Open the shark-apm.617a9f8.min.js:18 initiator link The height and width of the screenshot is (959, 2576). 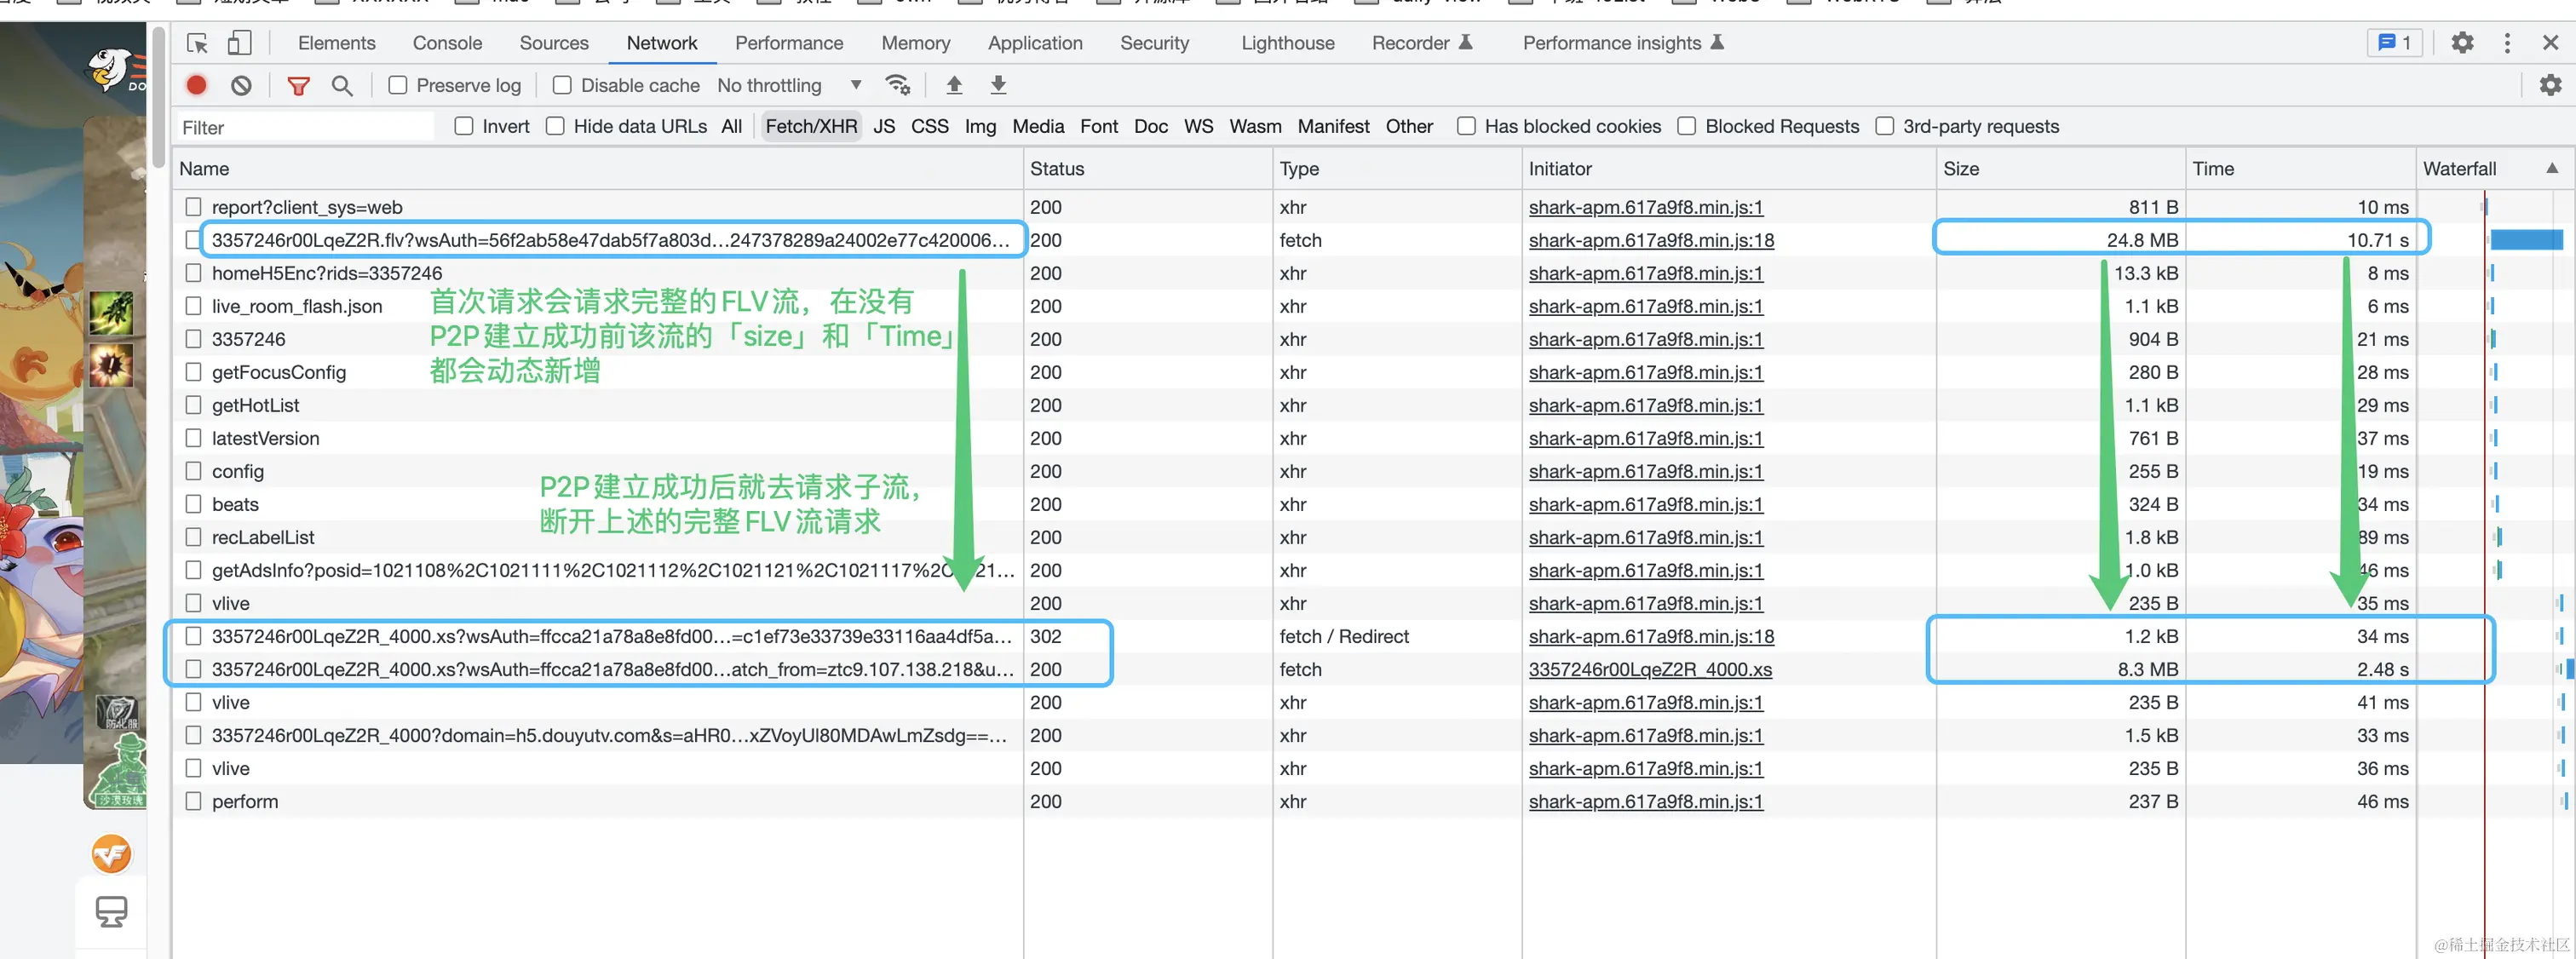(x=1651, y=240)
